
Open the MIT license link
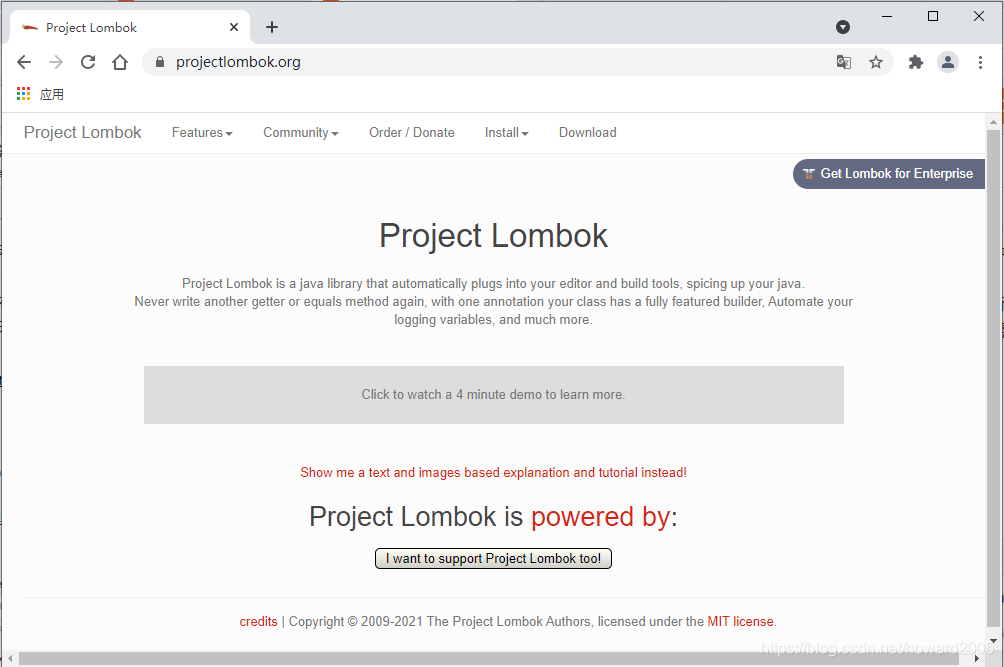[x=740, y=622]
